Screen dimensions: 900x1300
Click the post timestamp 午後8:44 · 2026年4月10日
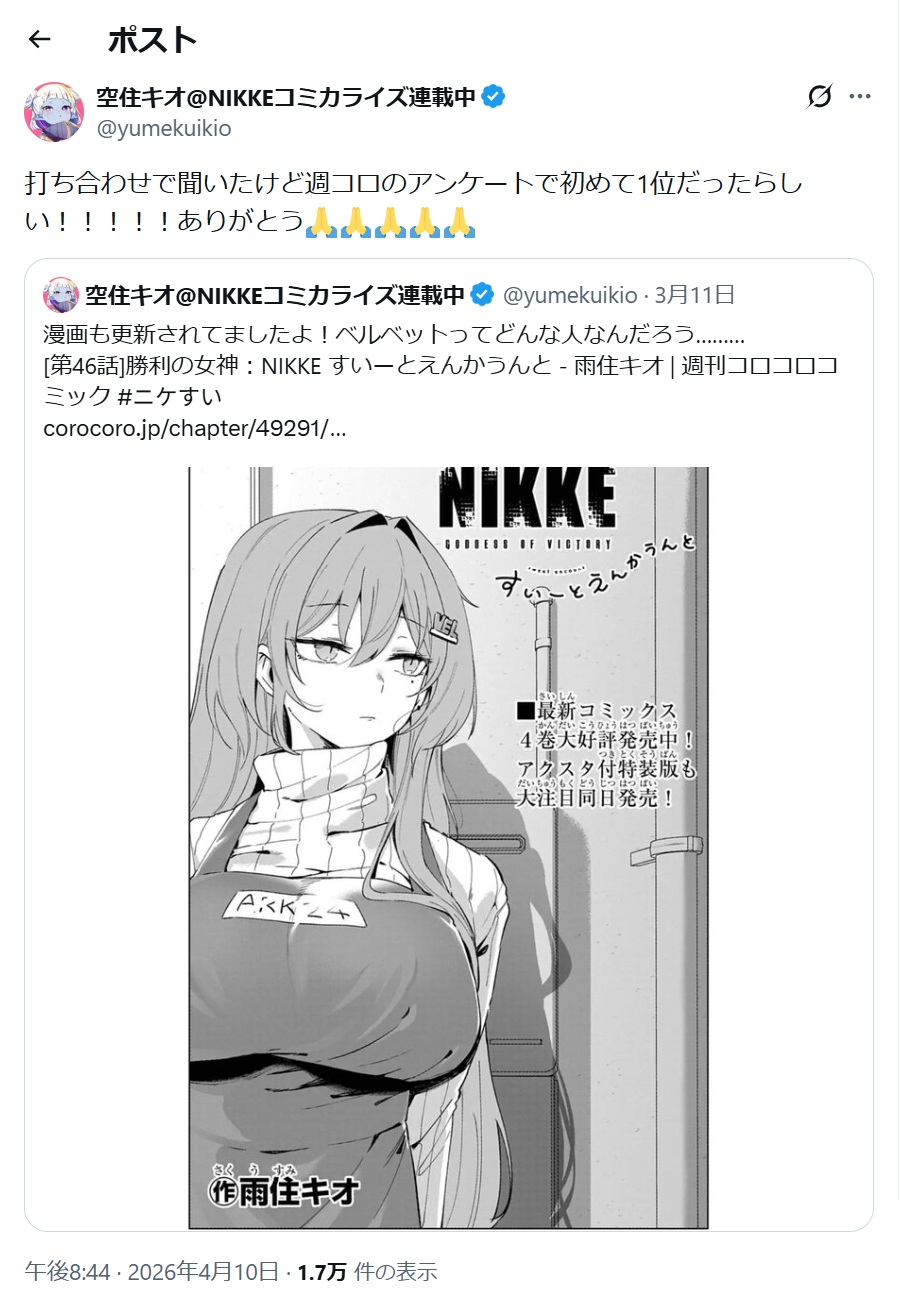pyautogui.click(x=152, y=1272)
